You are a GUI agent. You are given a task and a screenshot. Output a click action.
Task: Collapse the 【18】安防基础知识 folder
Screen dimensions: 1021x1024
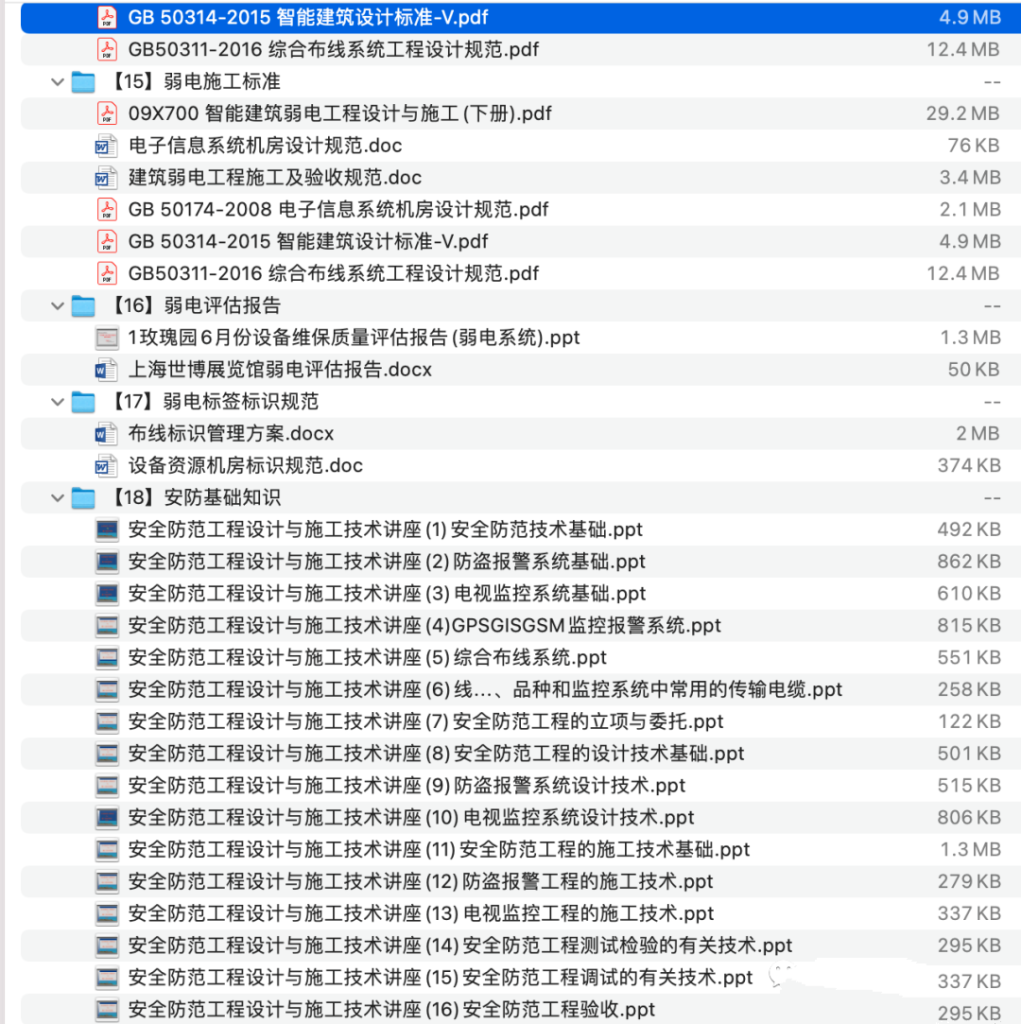pos(57,497)
